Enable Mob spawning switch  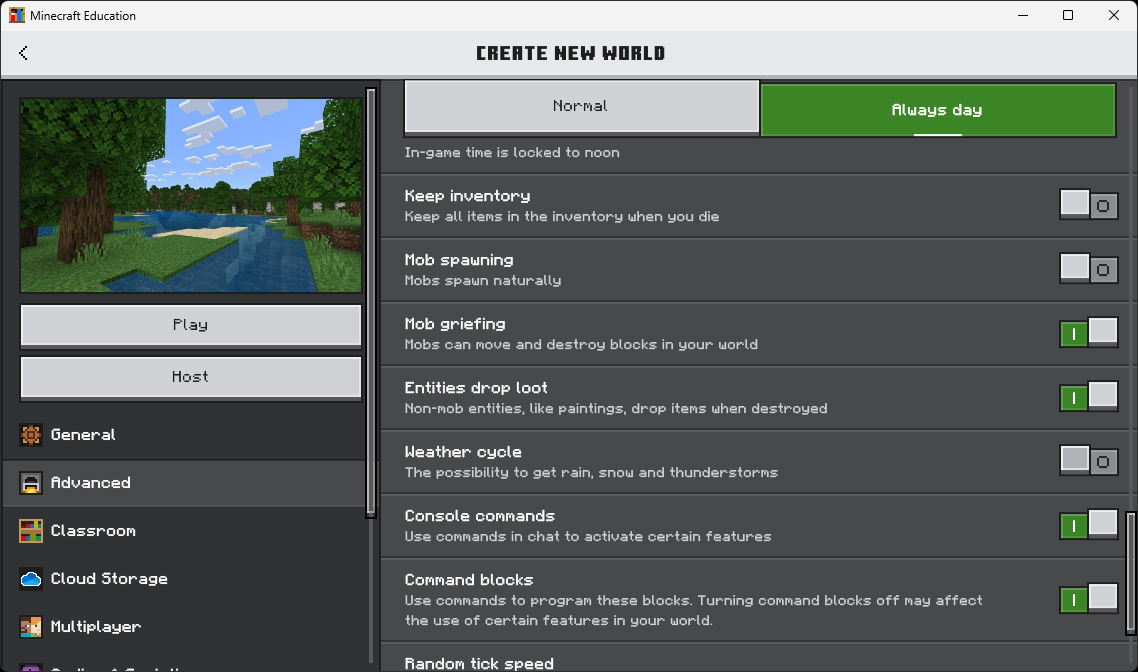tap(1089, 269)
